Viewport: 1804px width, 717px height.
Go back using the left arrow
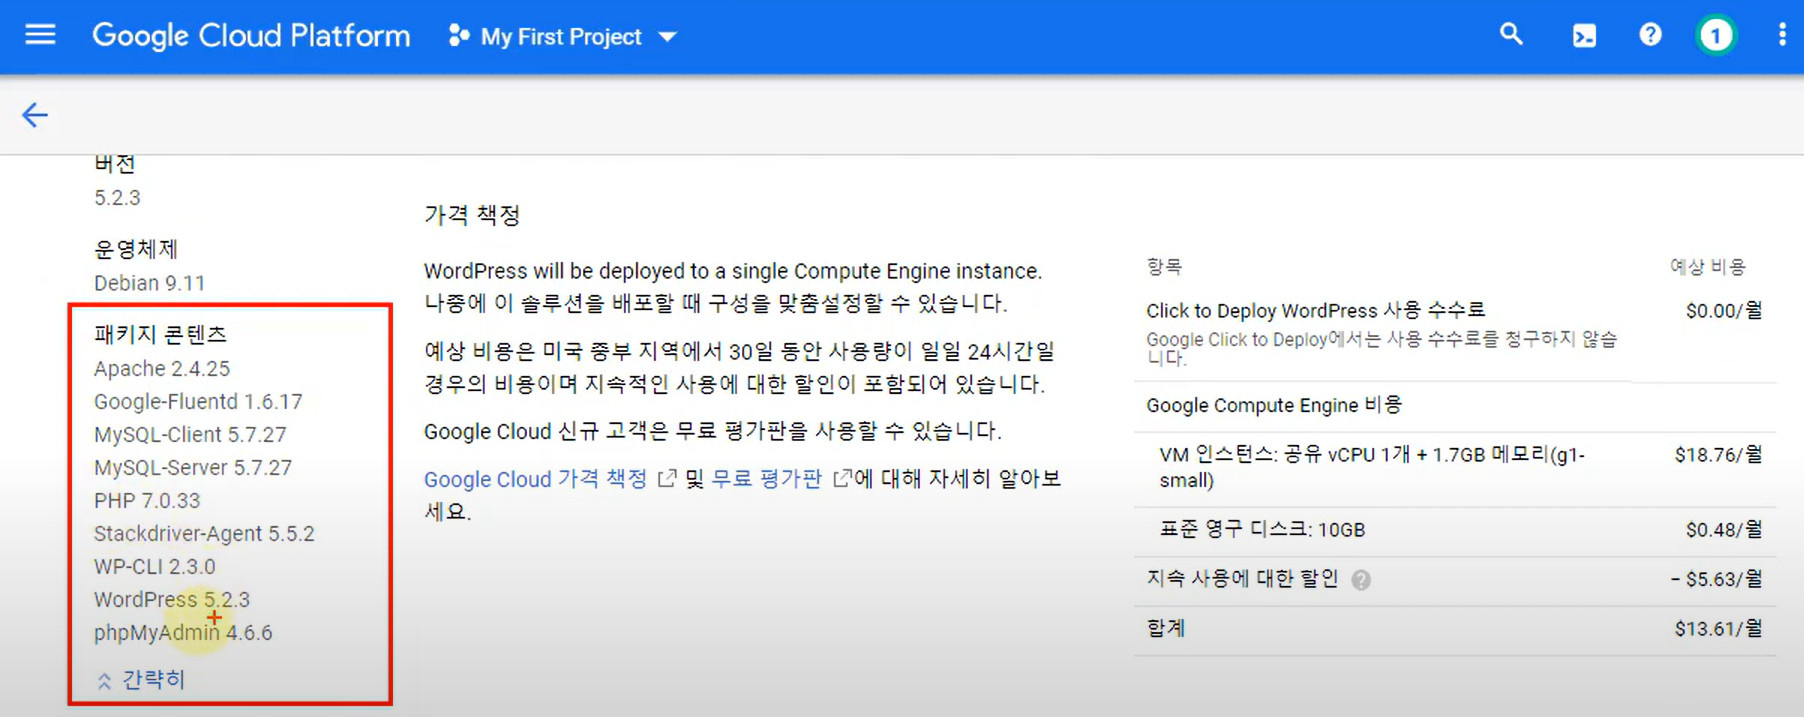click(35, 115)
